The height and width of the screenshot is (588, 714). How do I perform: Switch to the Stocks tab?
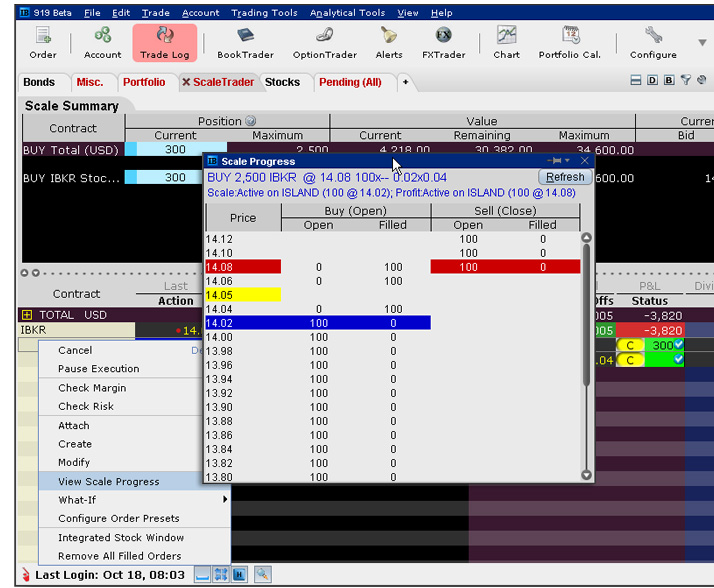coord(282,82)
